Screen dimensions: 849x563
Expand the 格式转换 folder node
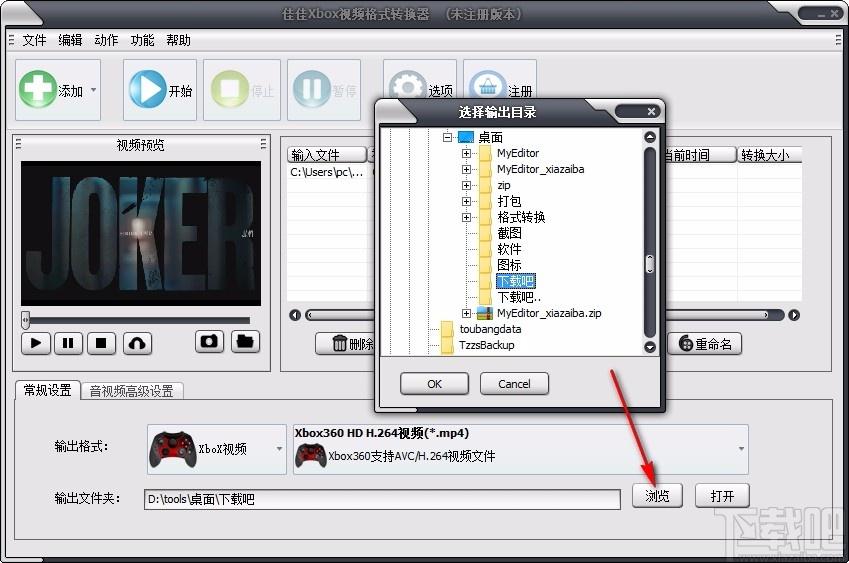[466, 218]
